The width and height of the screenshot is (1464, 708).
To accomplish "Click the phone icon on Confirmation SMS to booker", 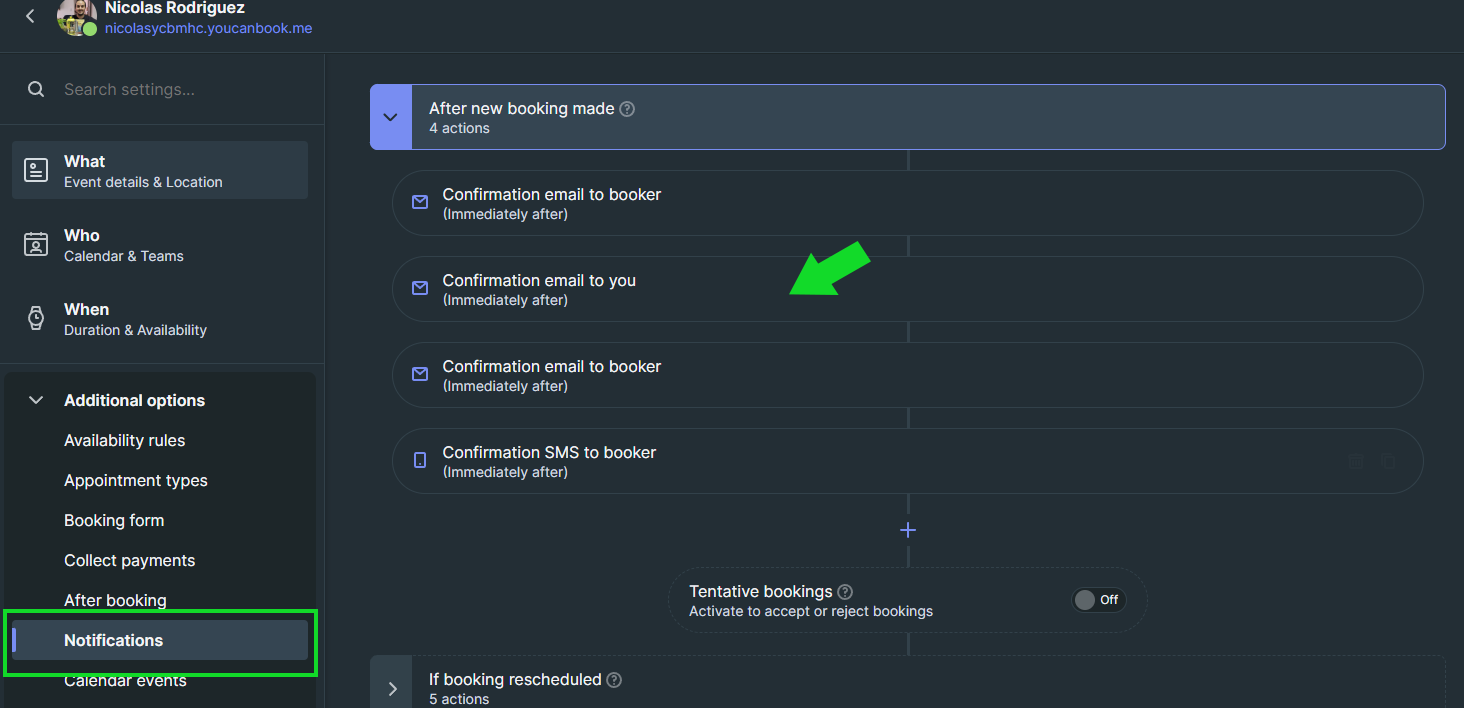I will pyautogui.click(x=420, y=460).
